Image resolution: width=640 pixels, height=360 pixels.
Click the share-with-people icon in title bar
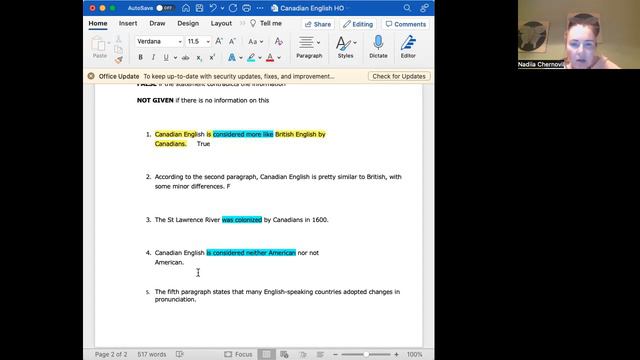click(x=424, y=8)
